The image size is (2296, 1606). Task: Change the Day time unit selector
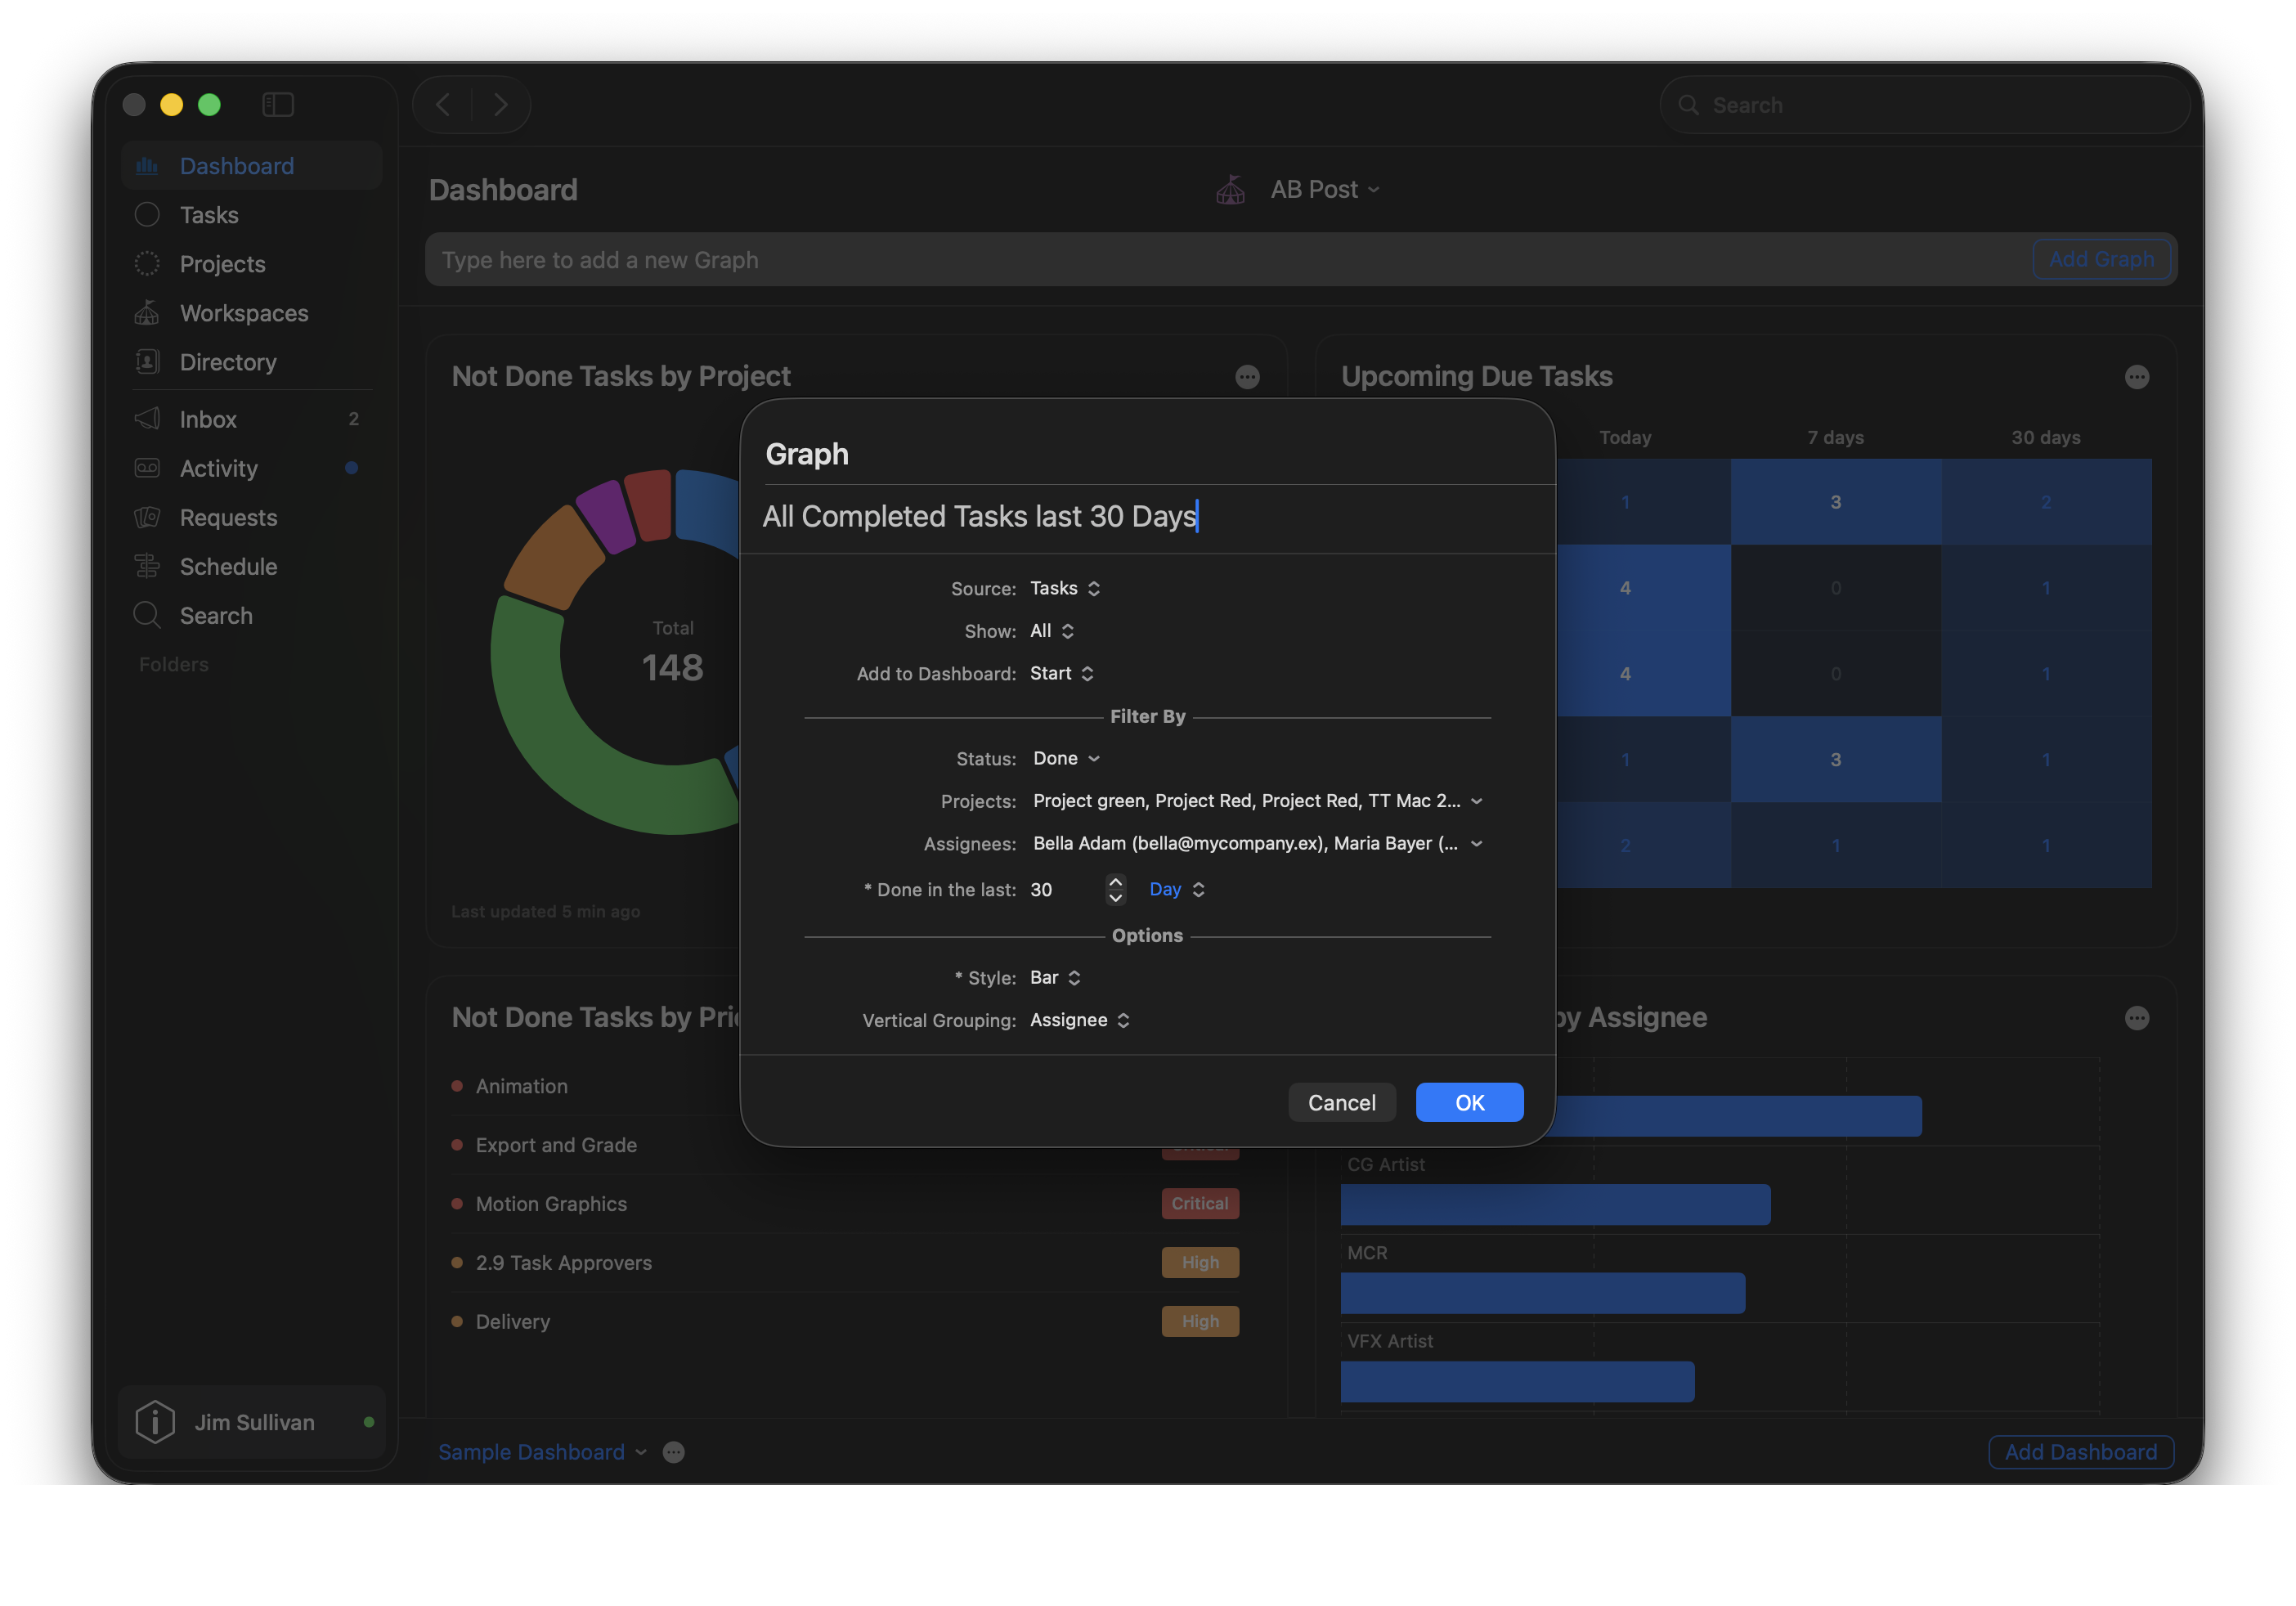(1177, 888)
